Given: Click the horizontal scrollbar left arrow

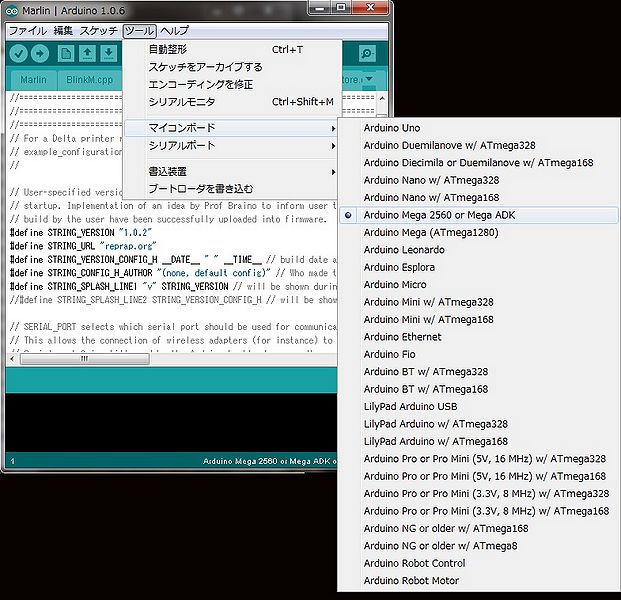Looking at the screenshot, I should coord(12,359).
